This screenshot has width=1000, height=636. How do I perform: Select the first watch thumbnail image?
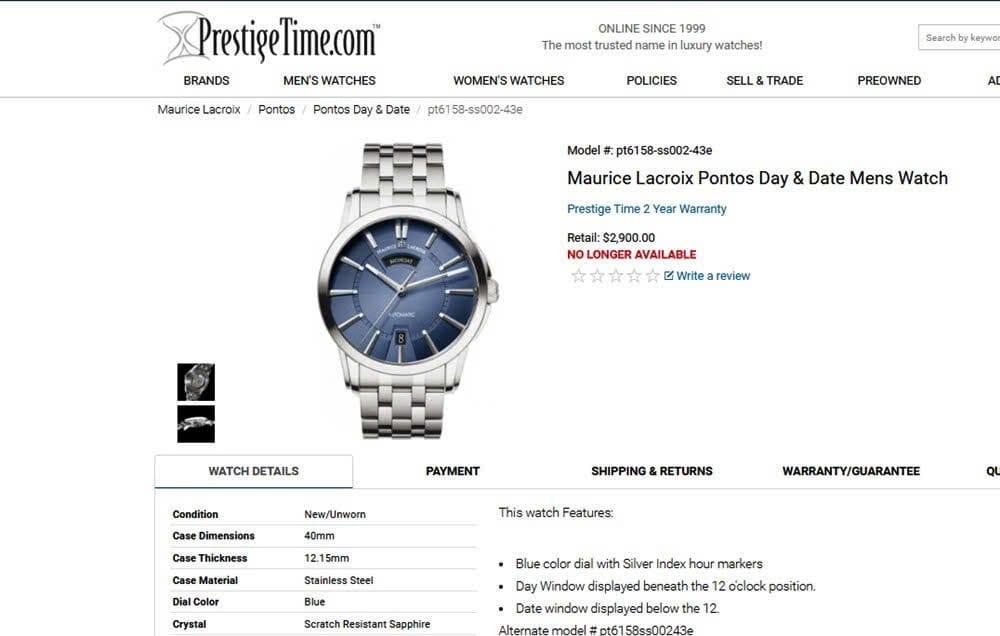196,382
